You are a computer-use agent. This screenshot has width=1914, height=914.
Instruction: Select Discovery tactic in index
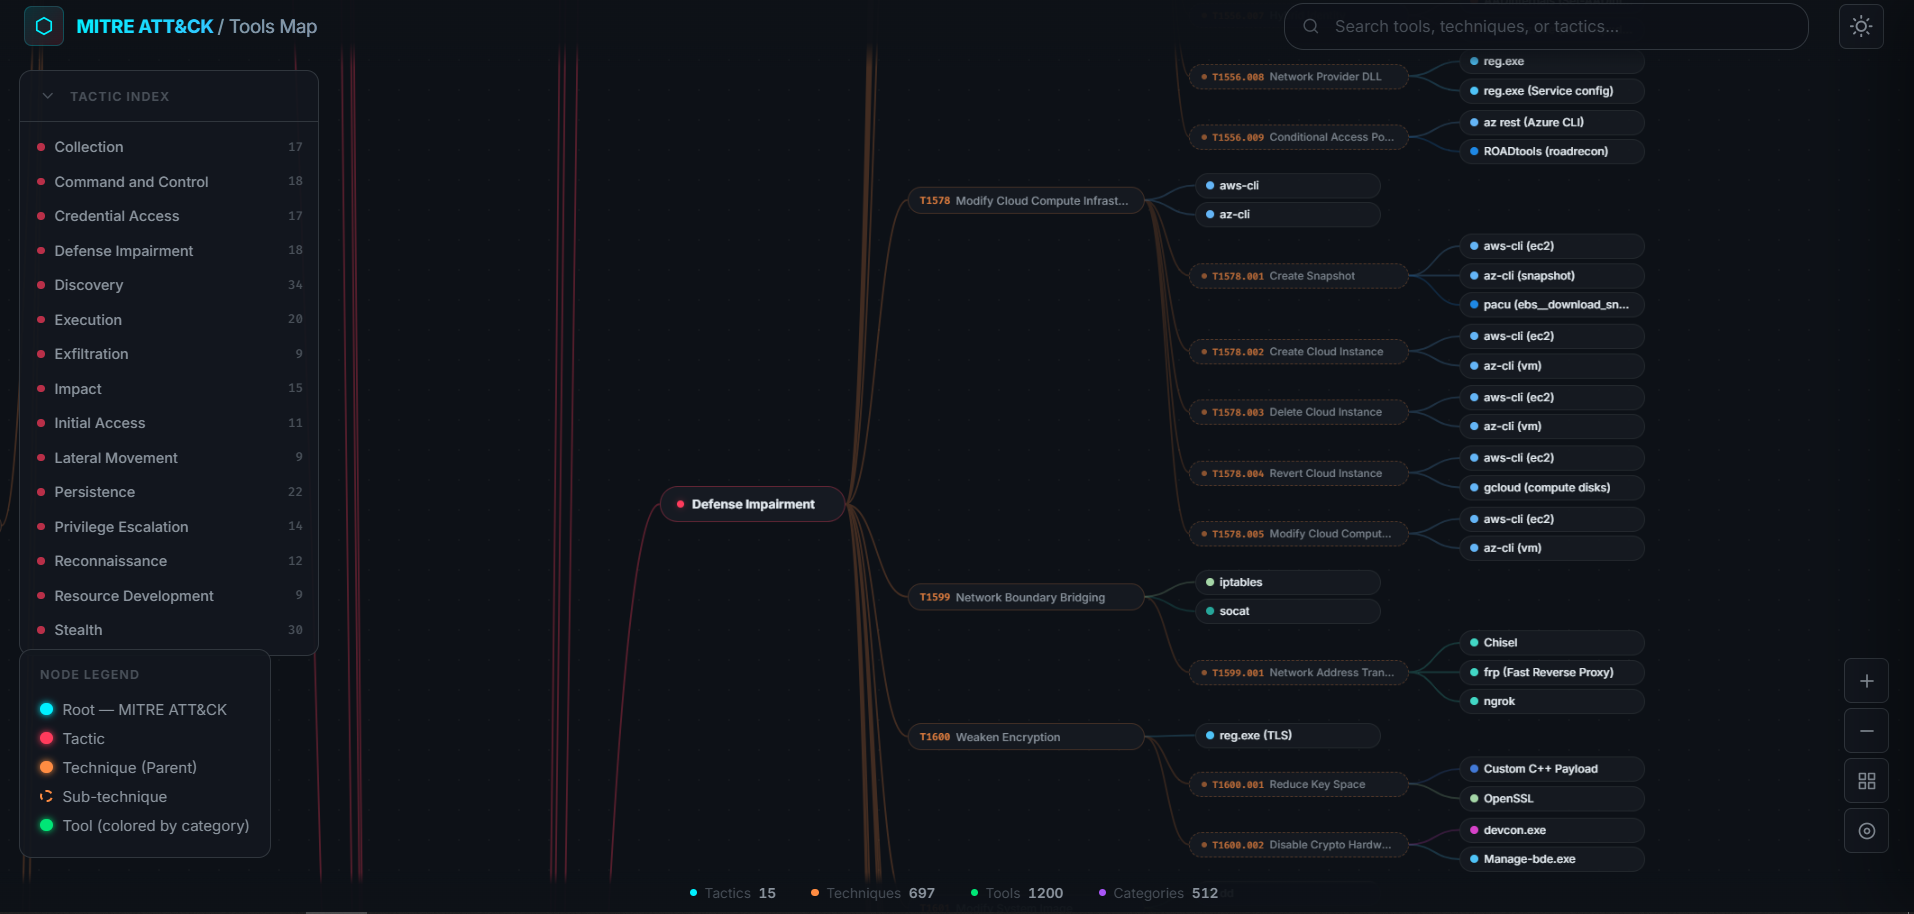[169, 285]
